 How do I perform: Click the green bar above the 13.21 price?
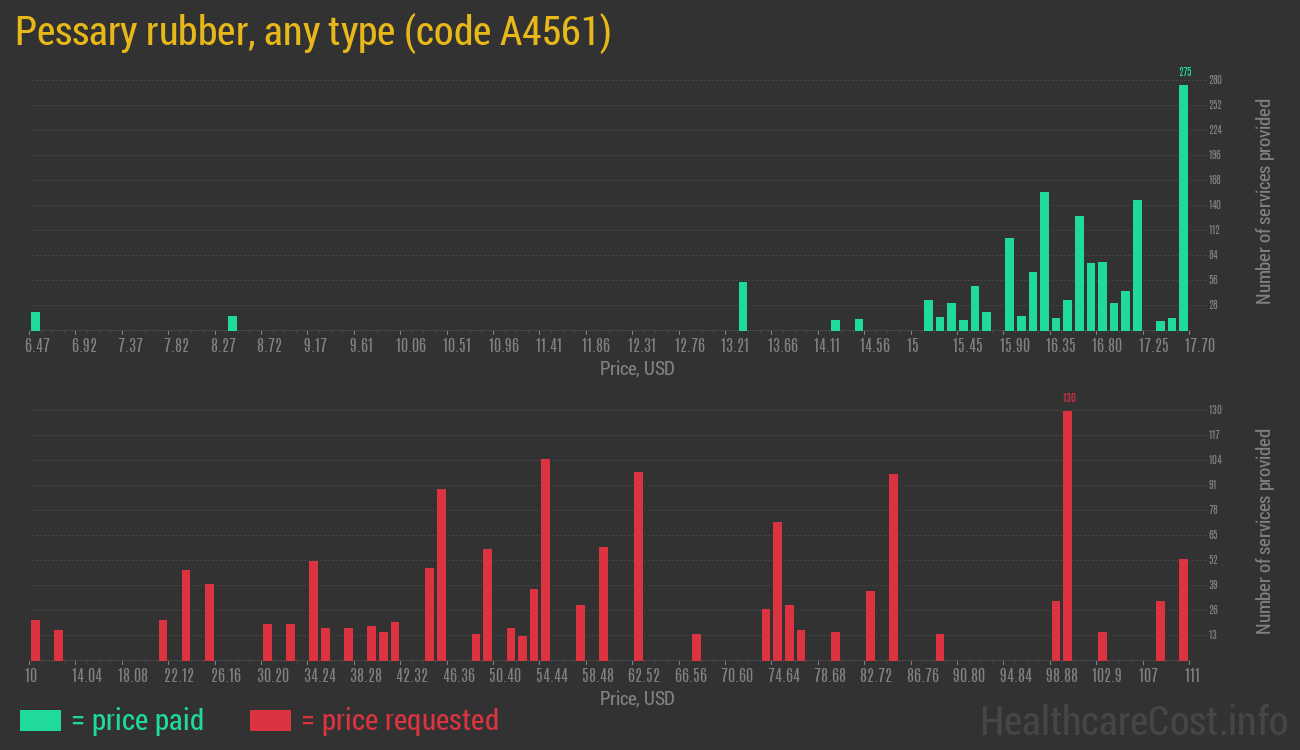click(743, 306)
